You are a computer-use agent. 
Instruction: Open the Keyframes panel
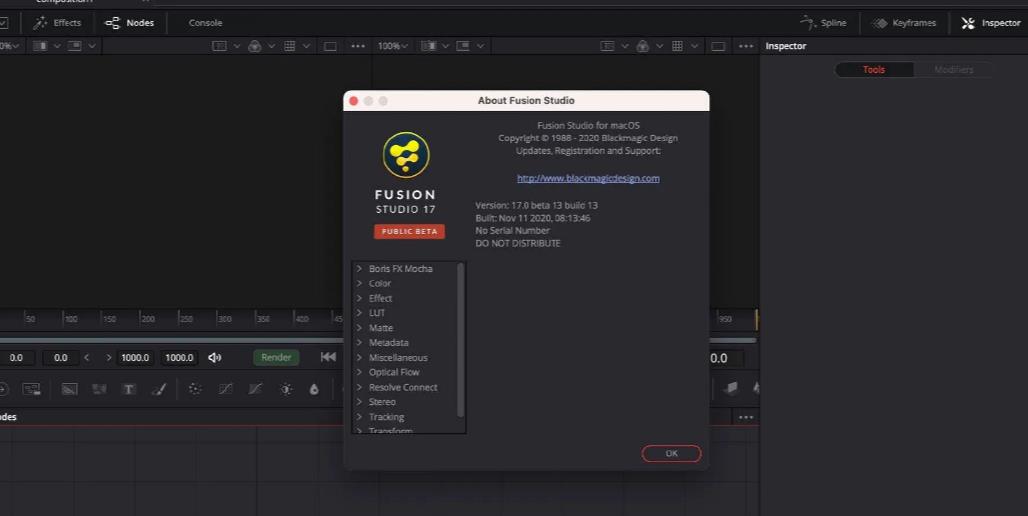(x=904, y=23)
